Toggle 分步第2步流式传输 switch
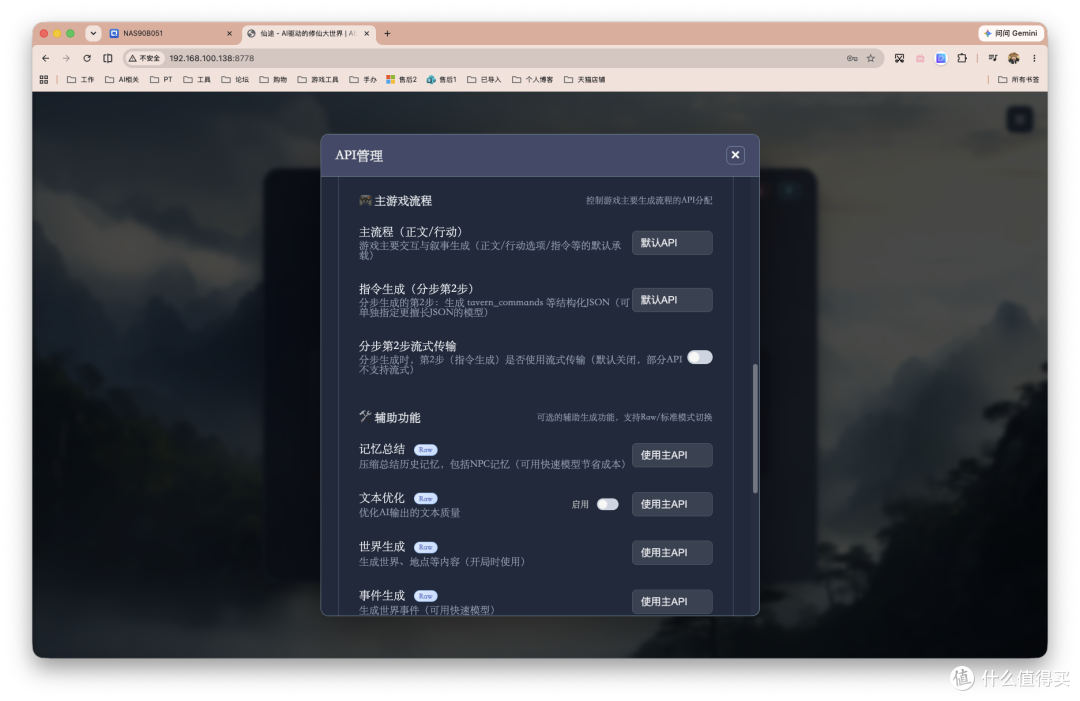This screenshot has height=701, width=1080. point(700,357)
